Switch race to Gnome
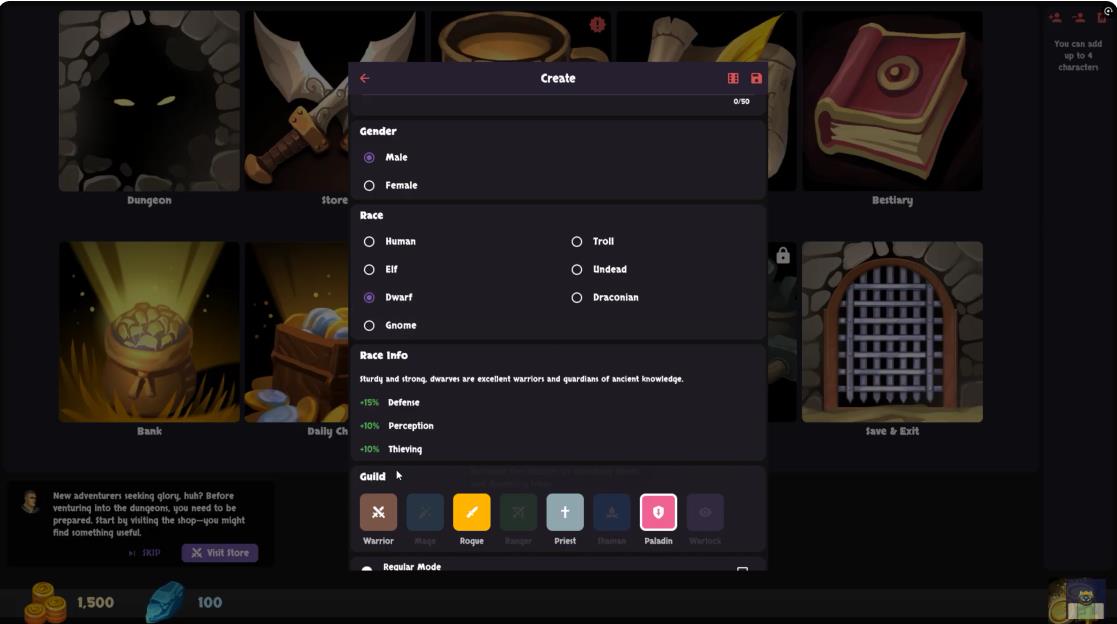The height and width of the screenshot is (624, 1117). coord(369,325)
